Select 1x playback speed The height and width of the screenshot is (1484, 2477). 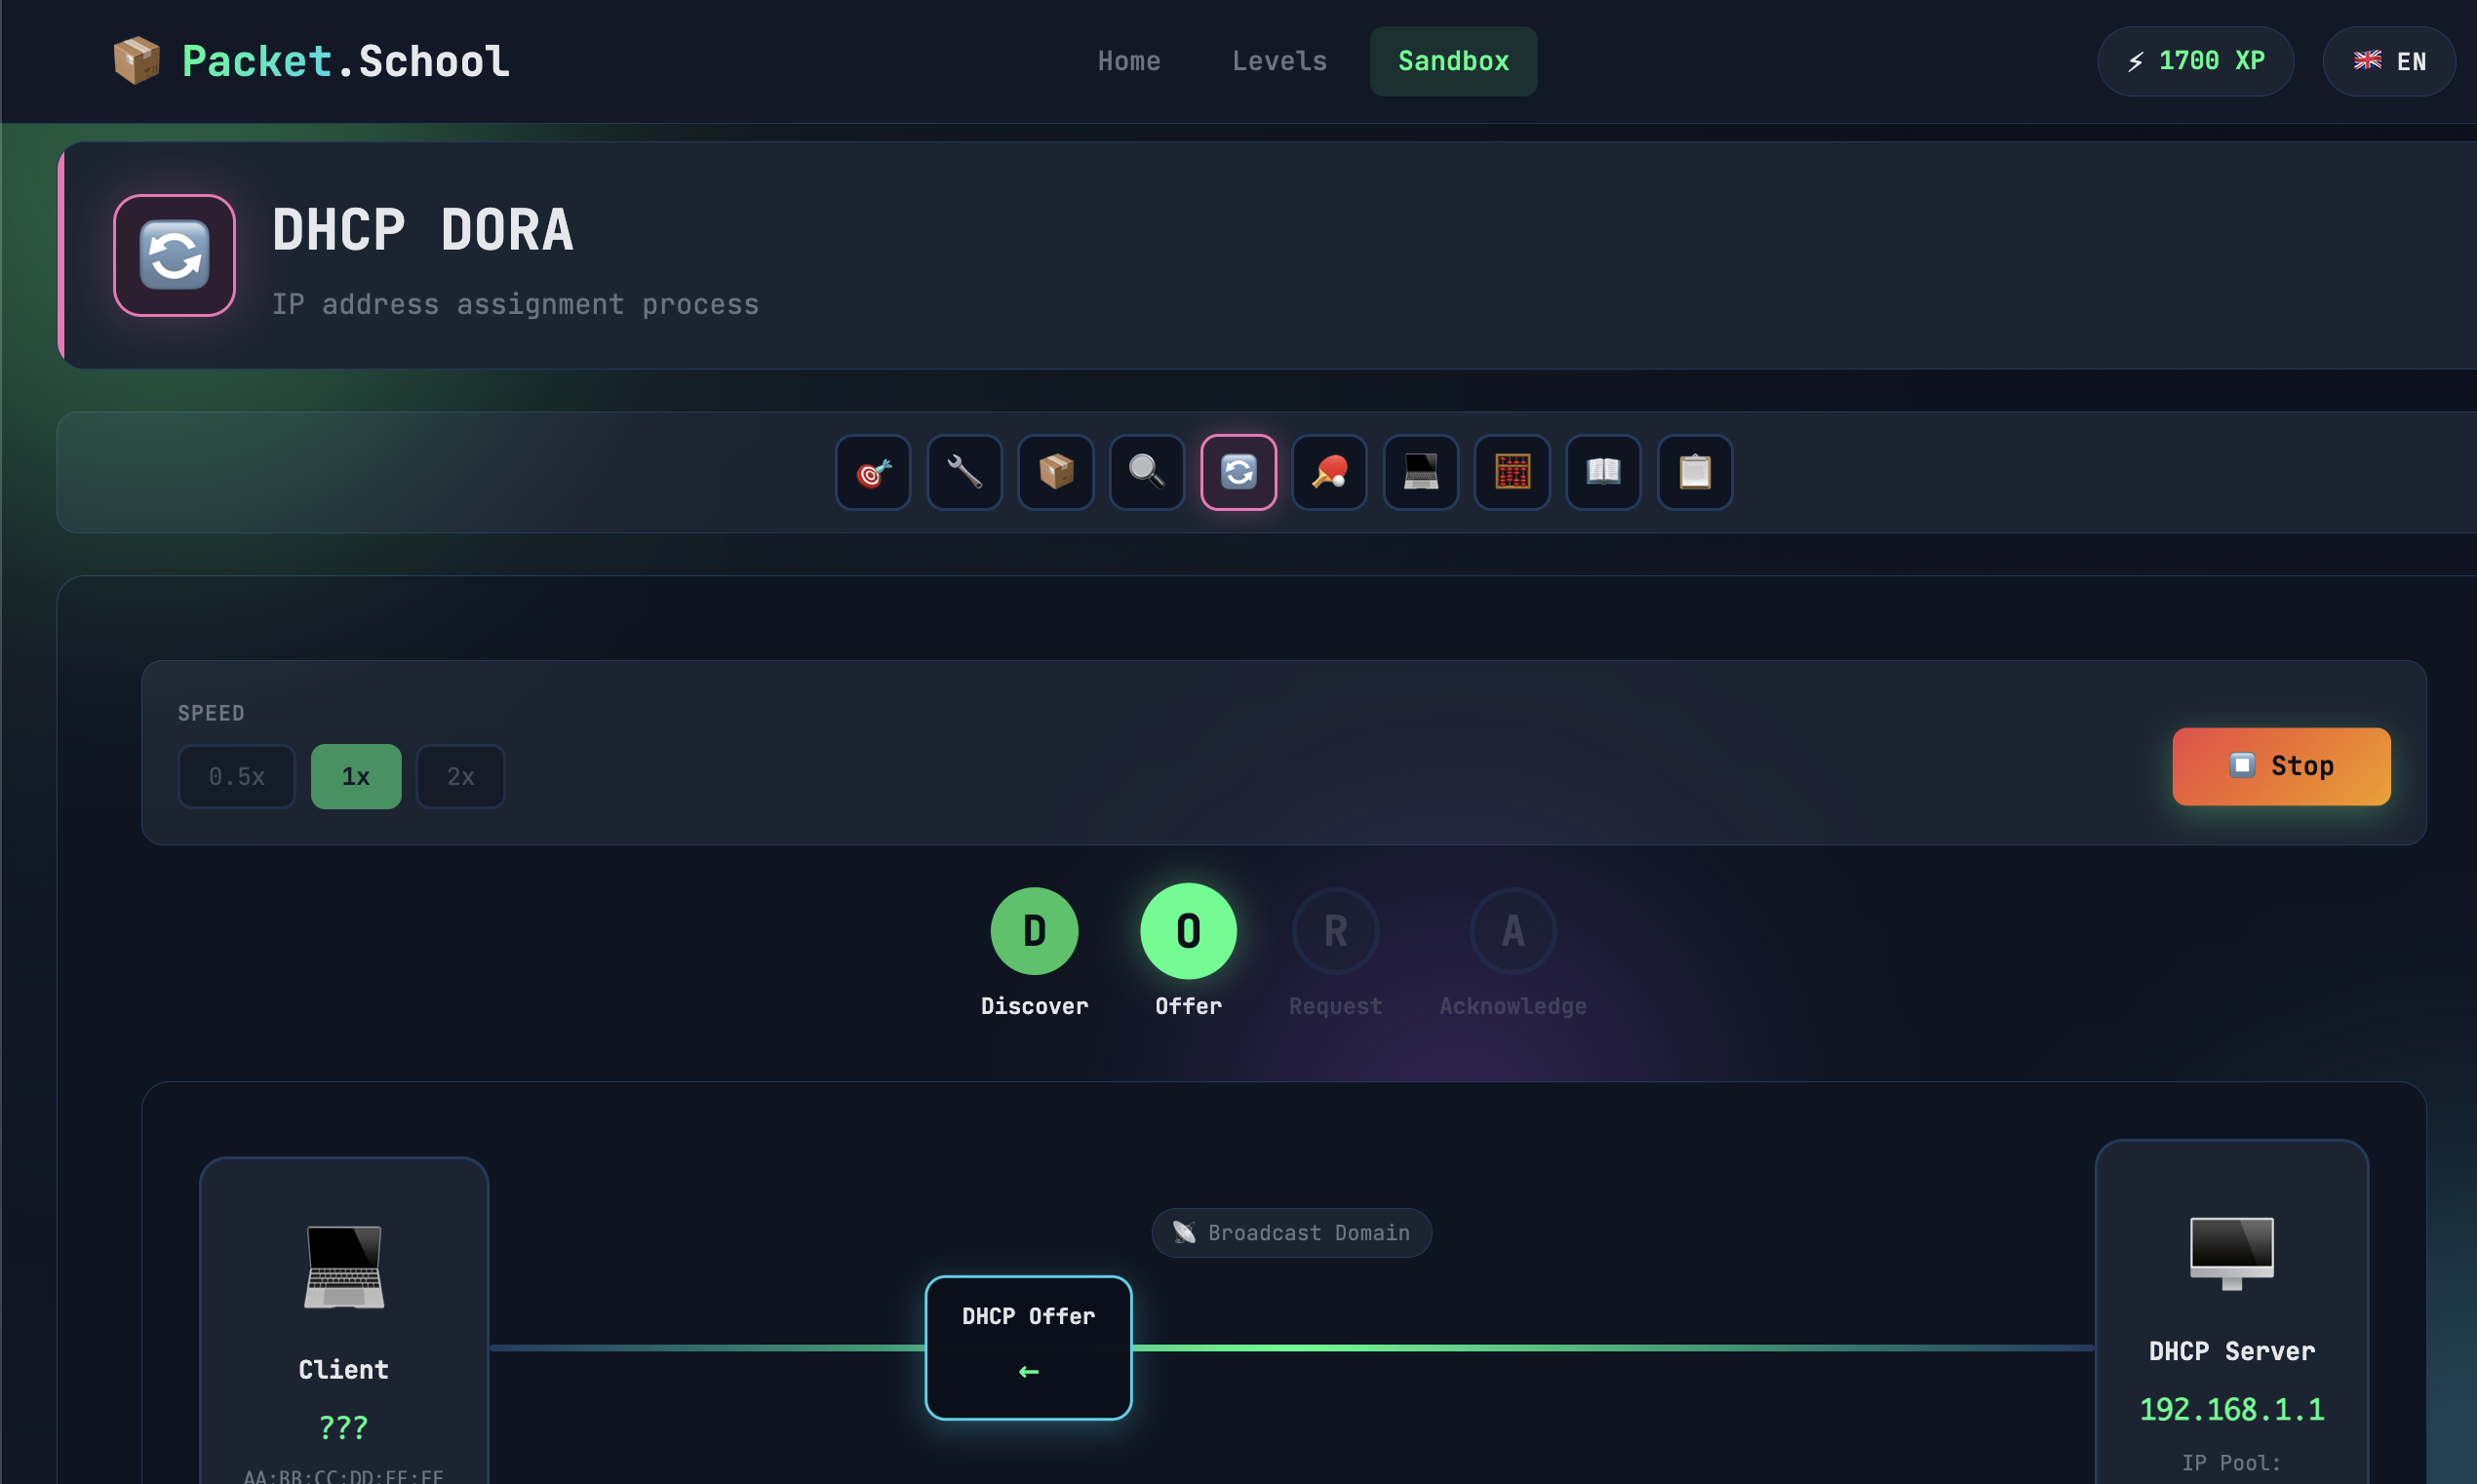tap(356, 776)
